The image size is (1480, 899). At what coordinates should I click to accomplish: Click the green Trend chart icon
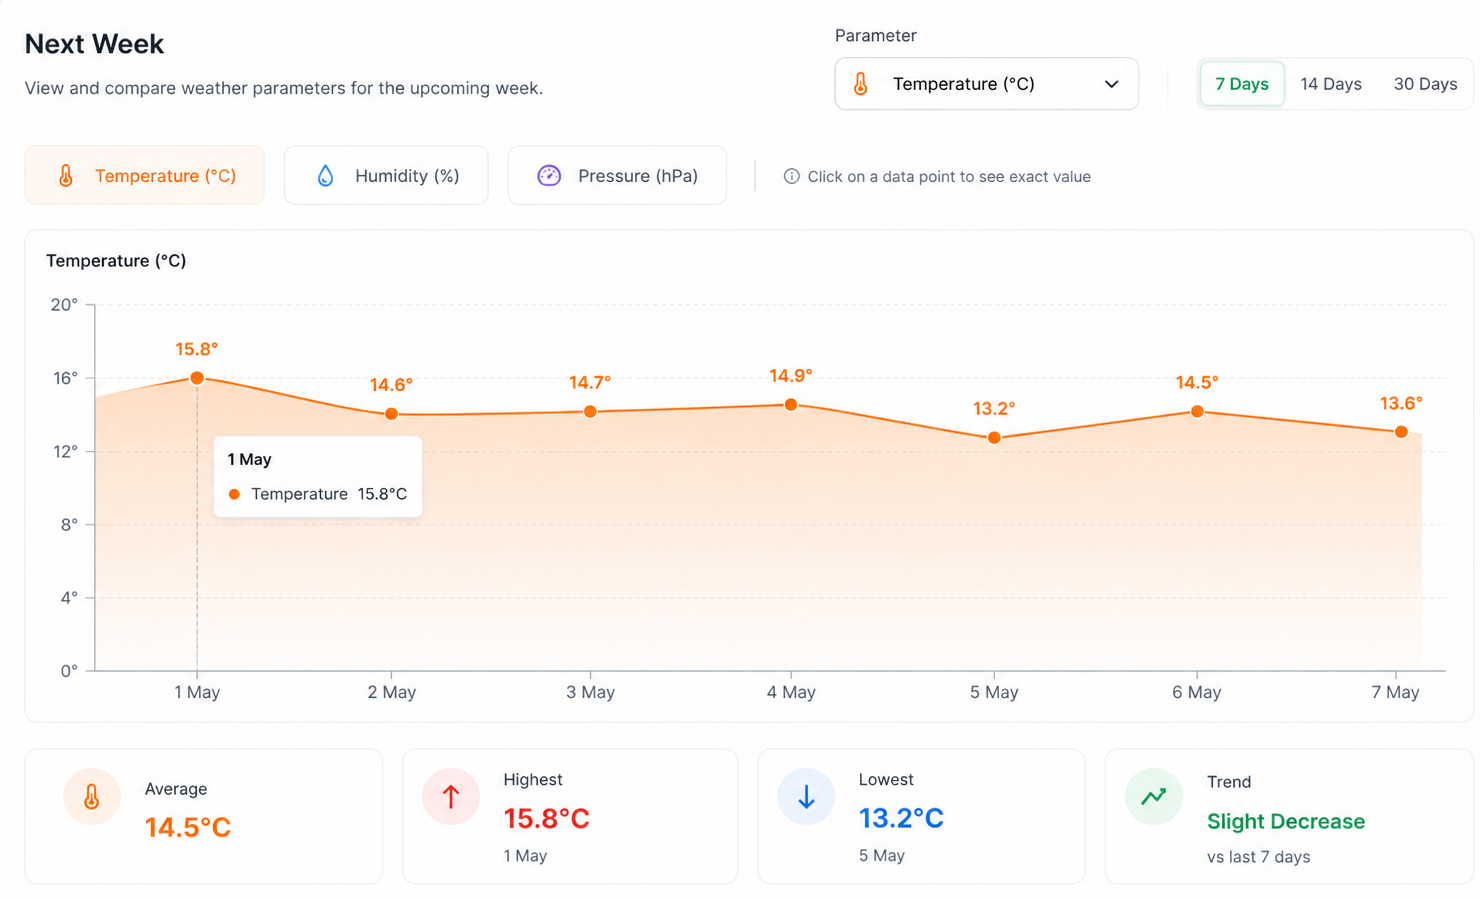click(x=1154, y=796)
